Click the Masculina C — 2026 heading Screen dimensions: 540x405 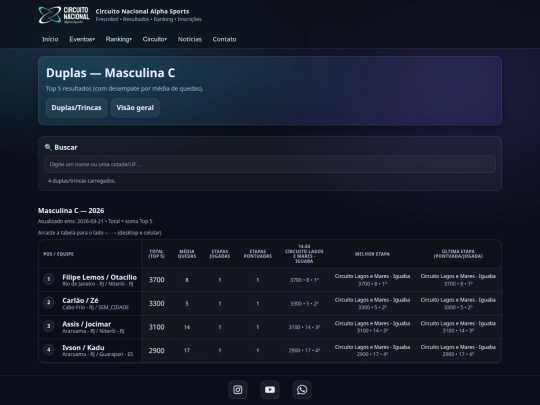tap(71, 210)
